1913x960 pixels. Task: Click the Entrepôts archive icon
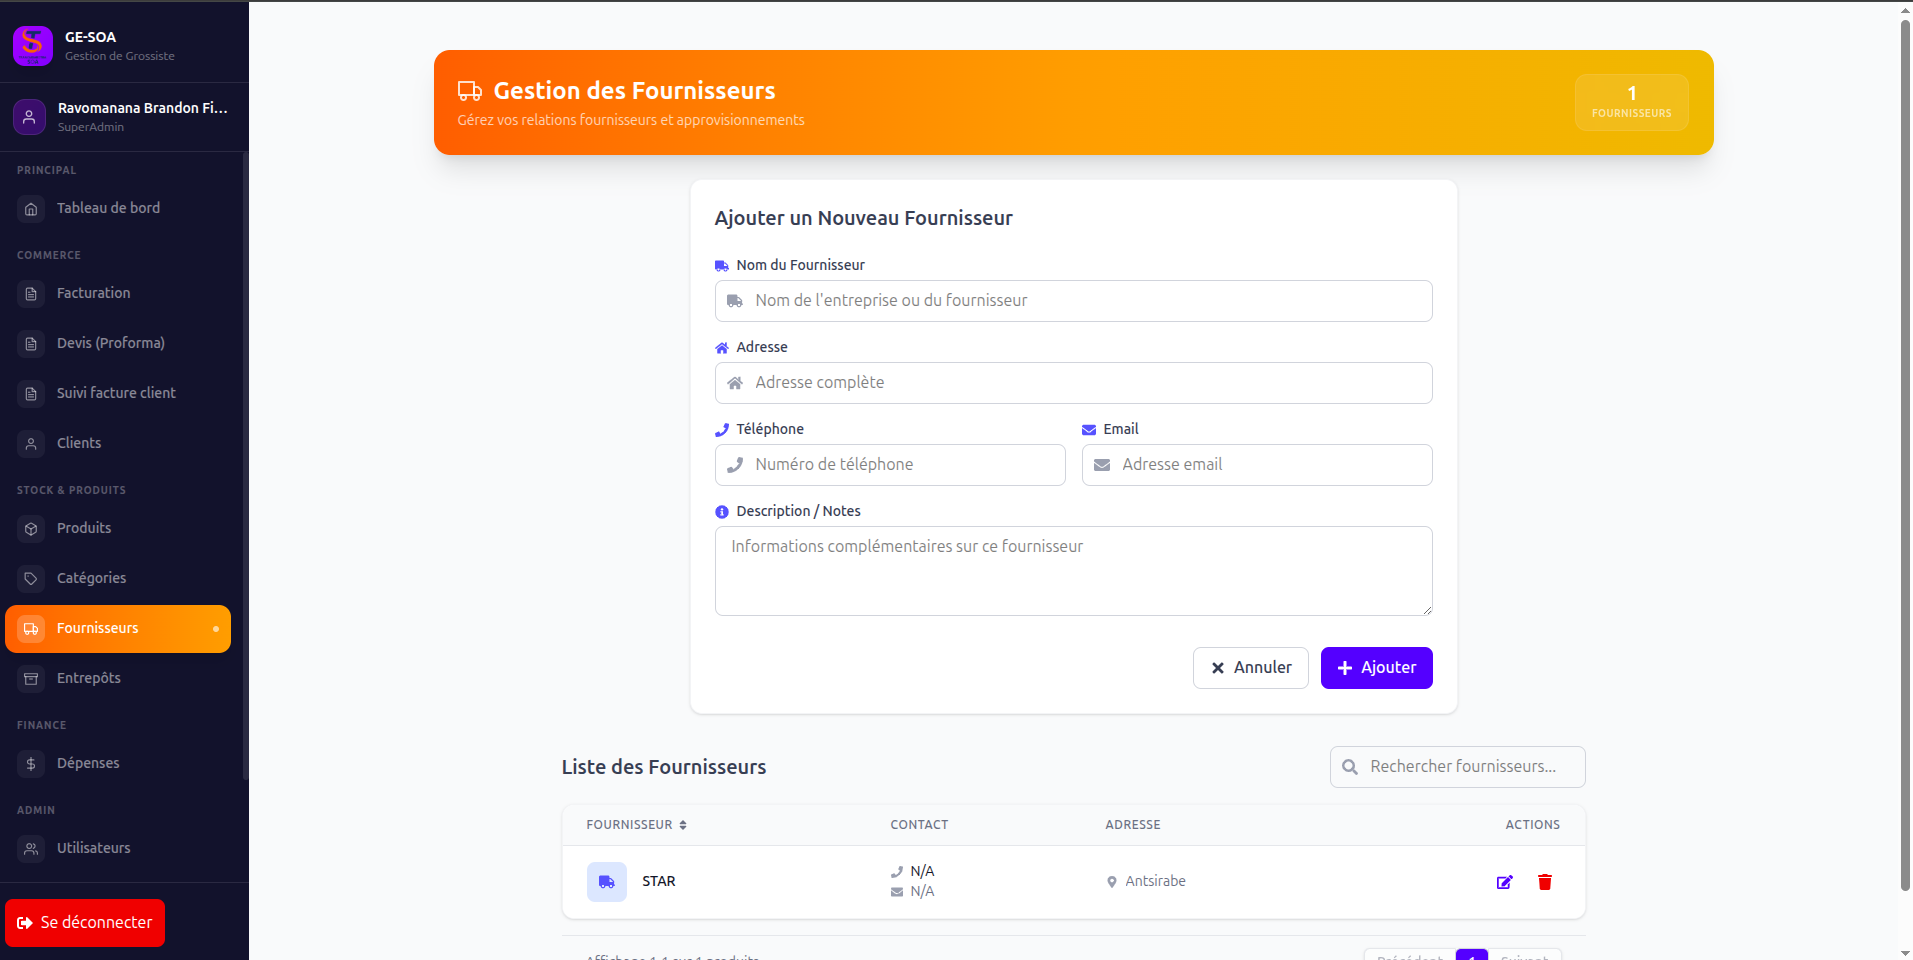pos(31,679)
